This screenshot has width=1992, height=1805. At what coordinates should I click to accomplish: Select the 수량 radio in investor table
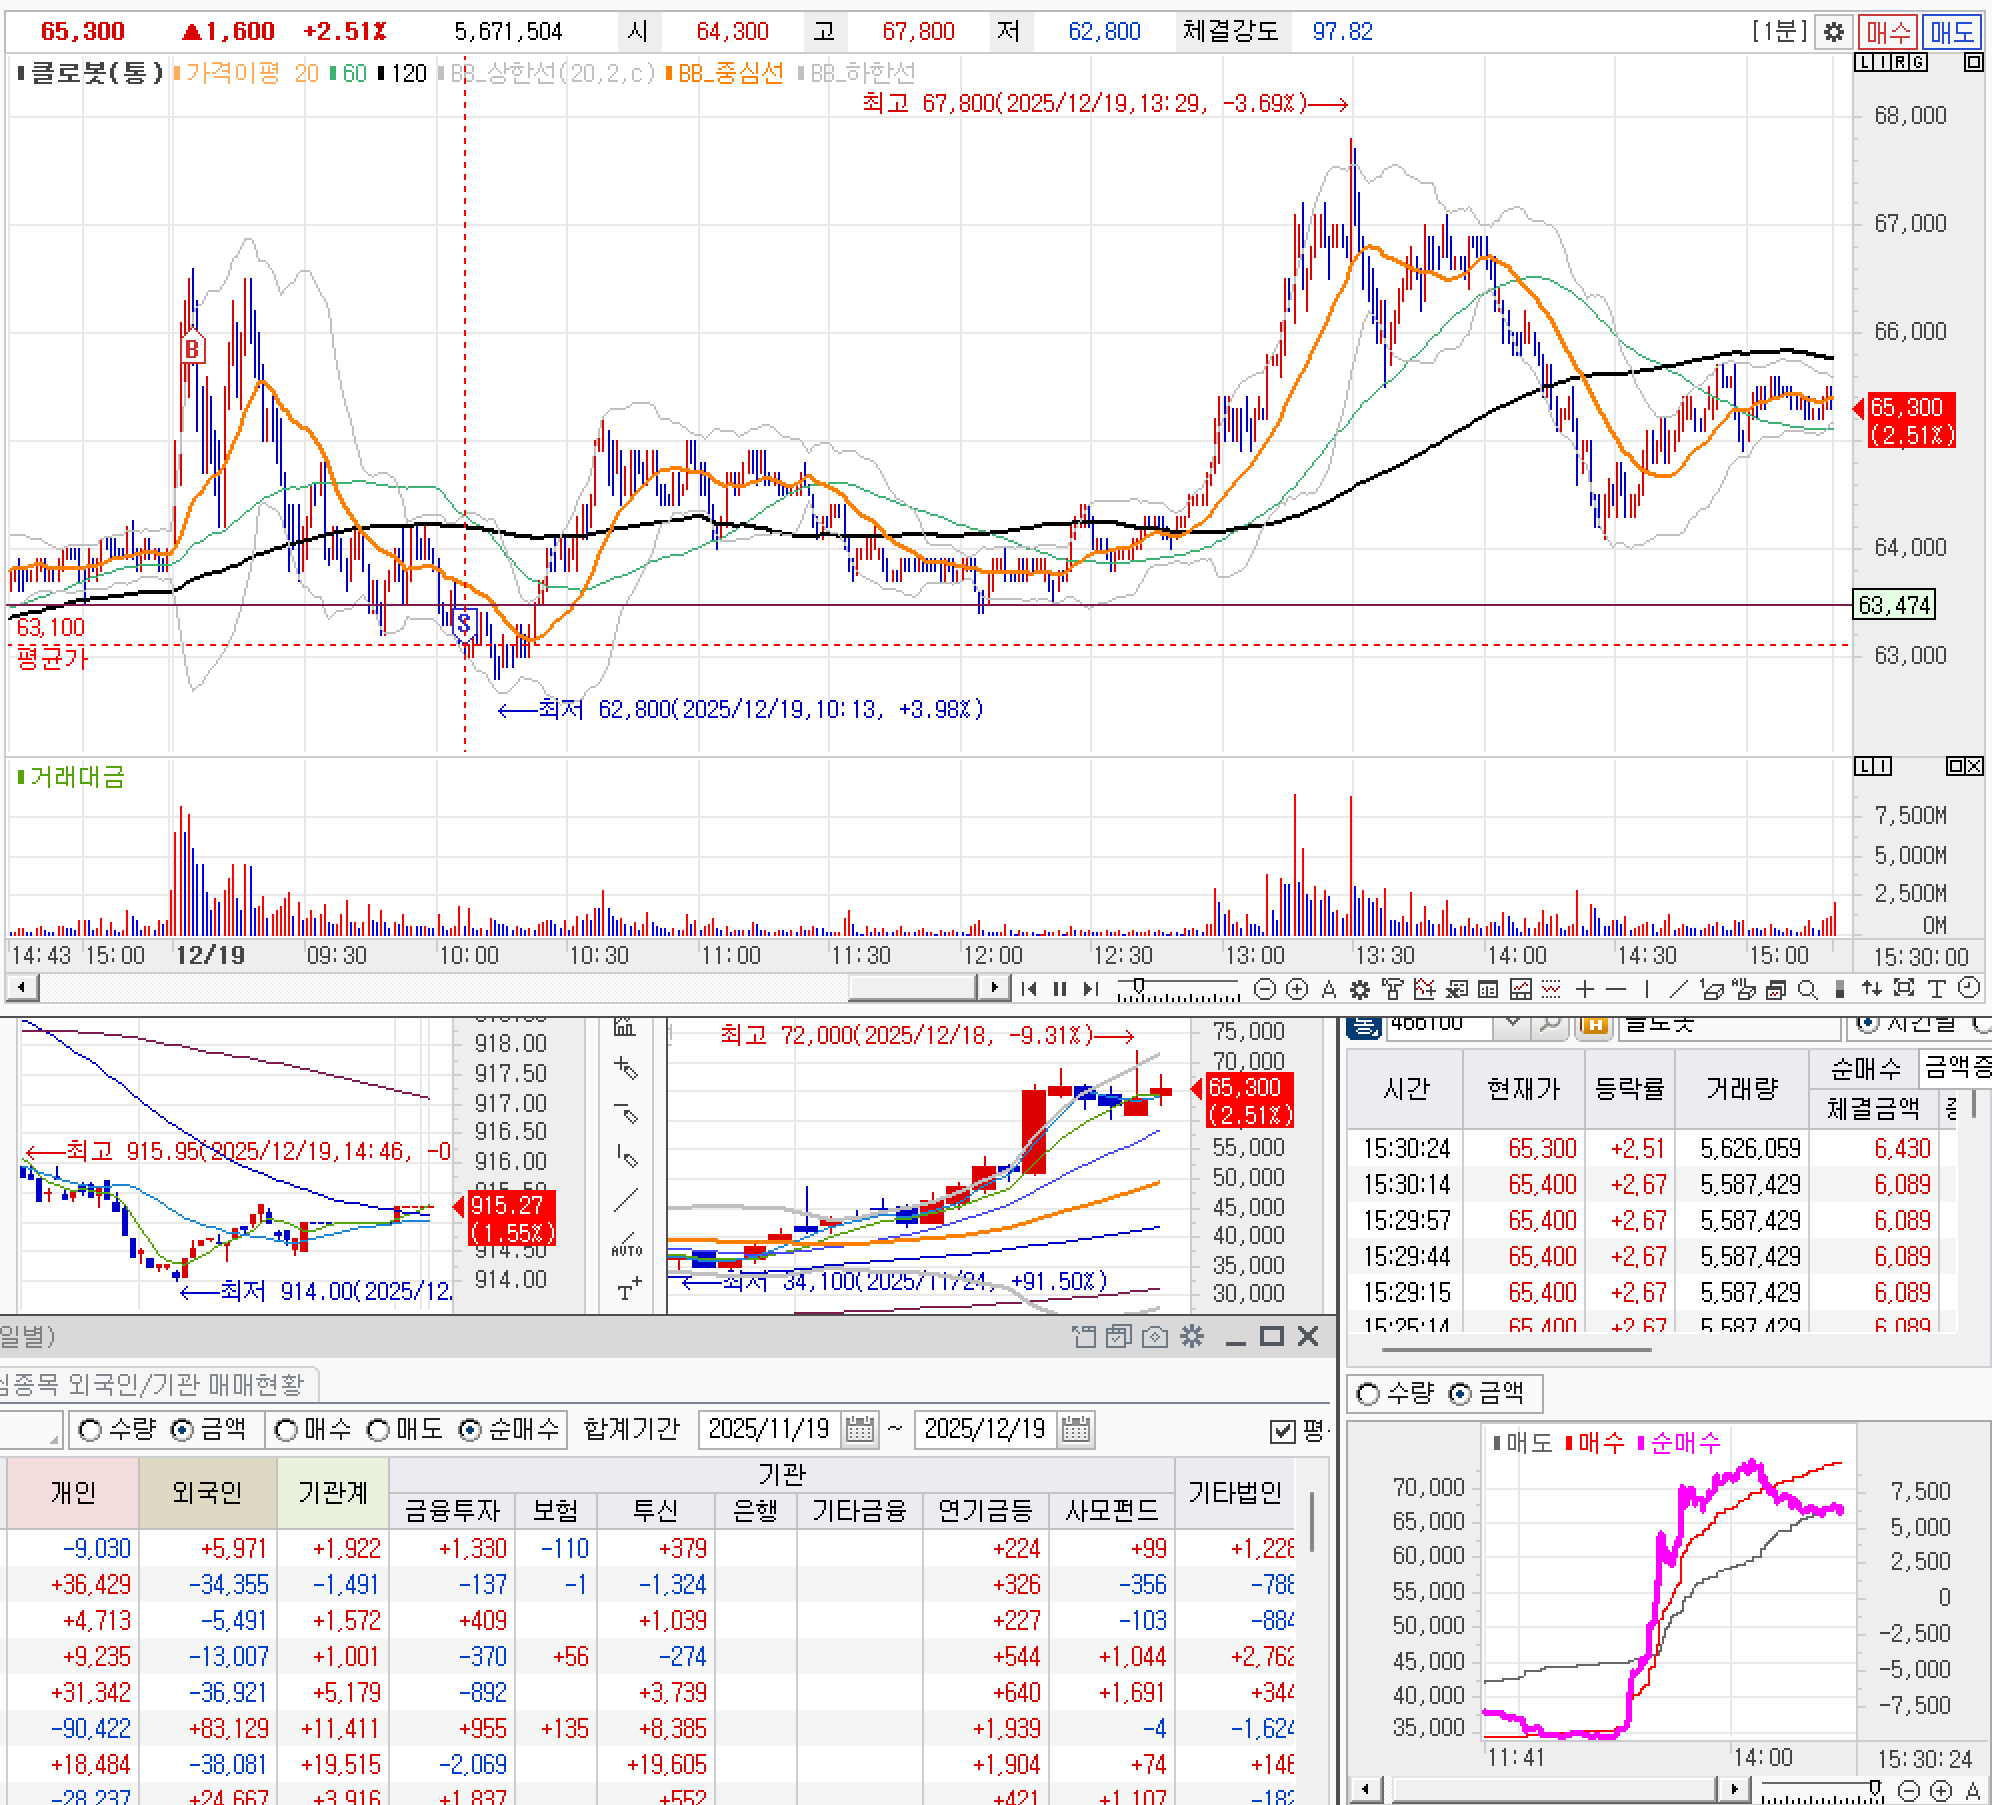tap(90, 1430)
